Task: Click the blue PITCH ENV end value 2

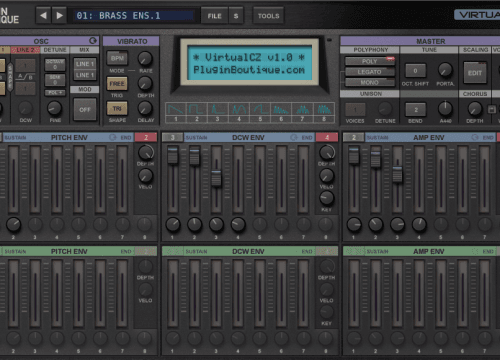Action: point(146,137)
